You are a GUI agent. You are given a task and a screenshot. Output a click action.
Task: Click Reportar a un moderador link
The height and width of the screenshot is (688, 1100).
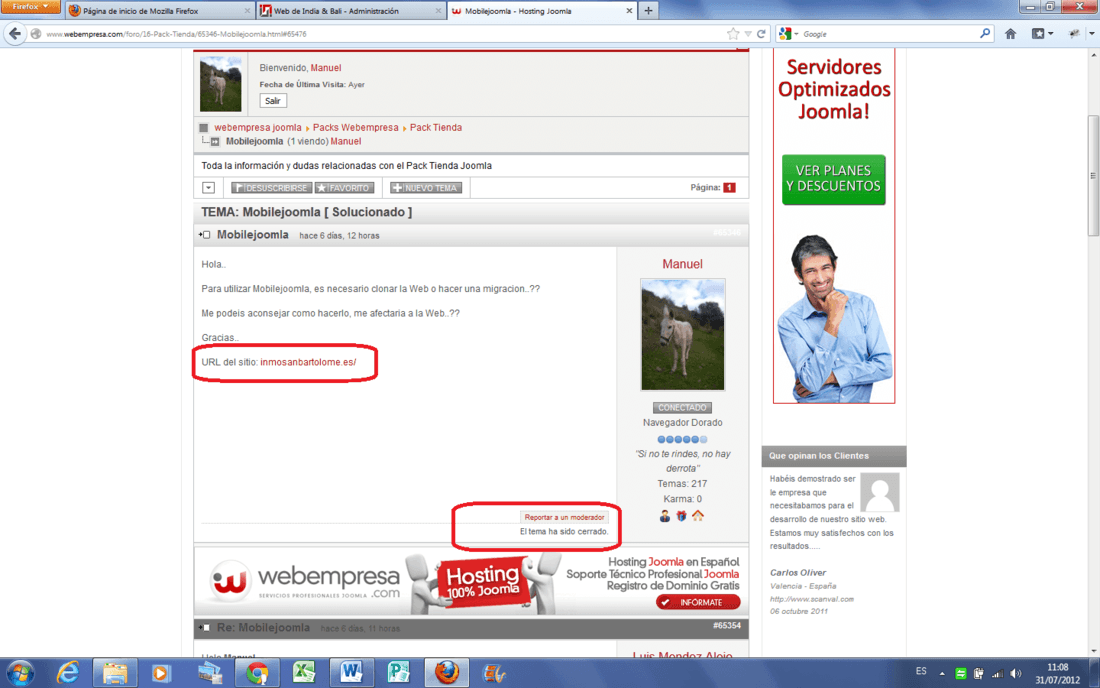point(564,517)
